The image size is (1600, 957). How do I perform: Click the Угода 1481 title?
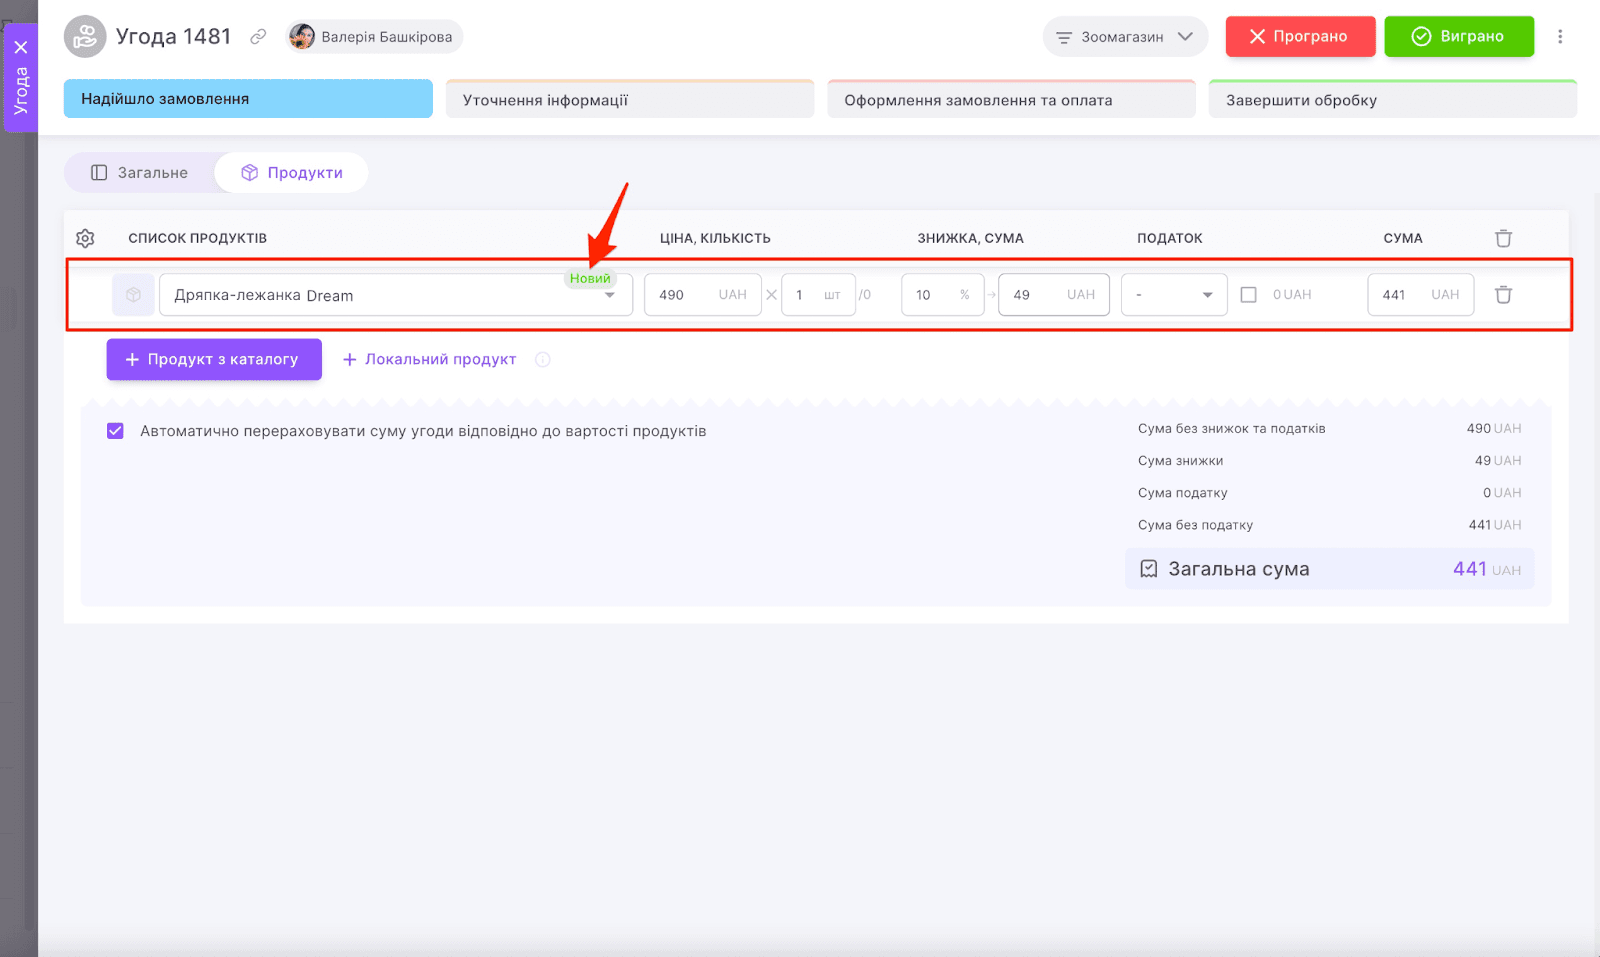(174, 37)
